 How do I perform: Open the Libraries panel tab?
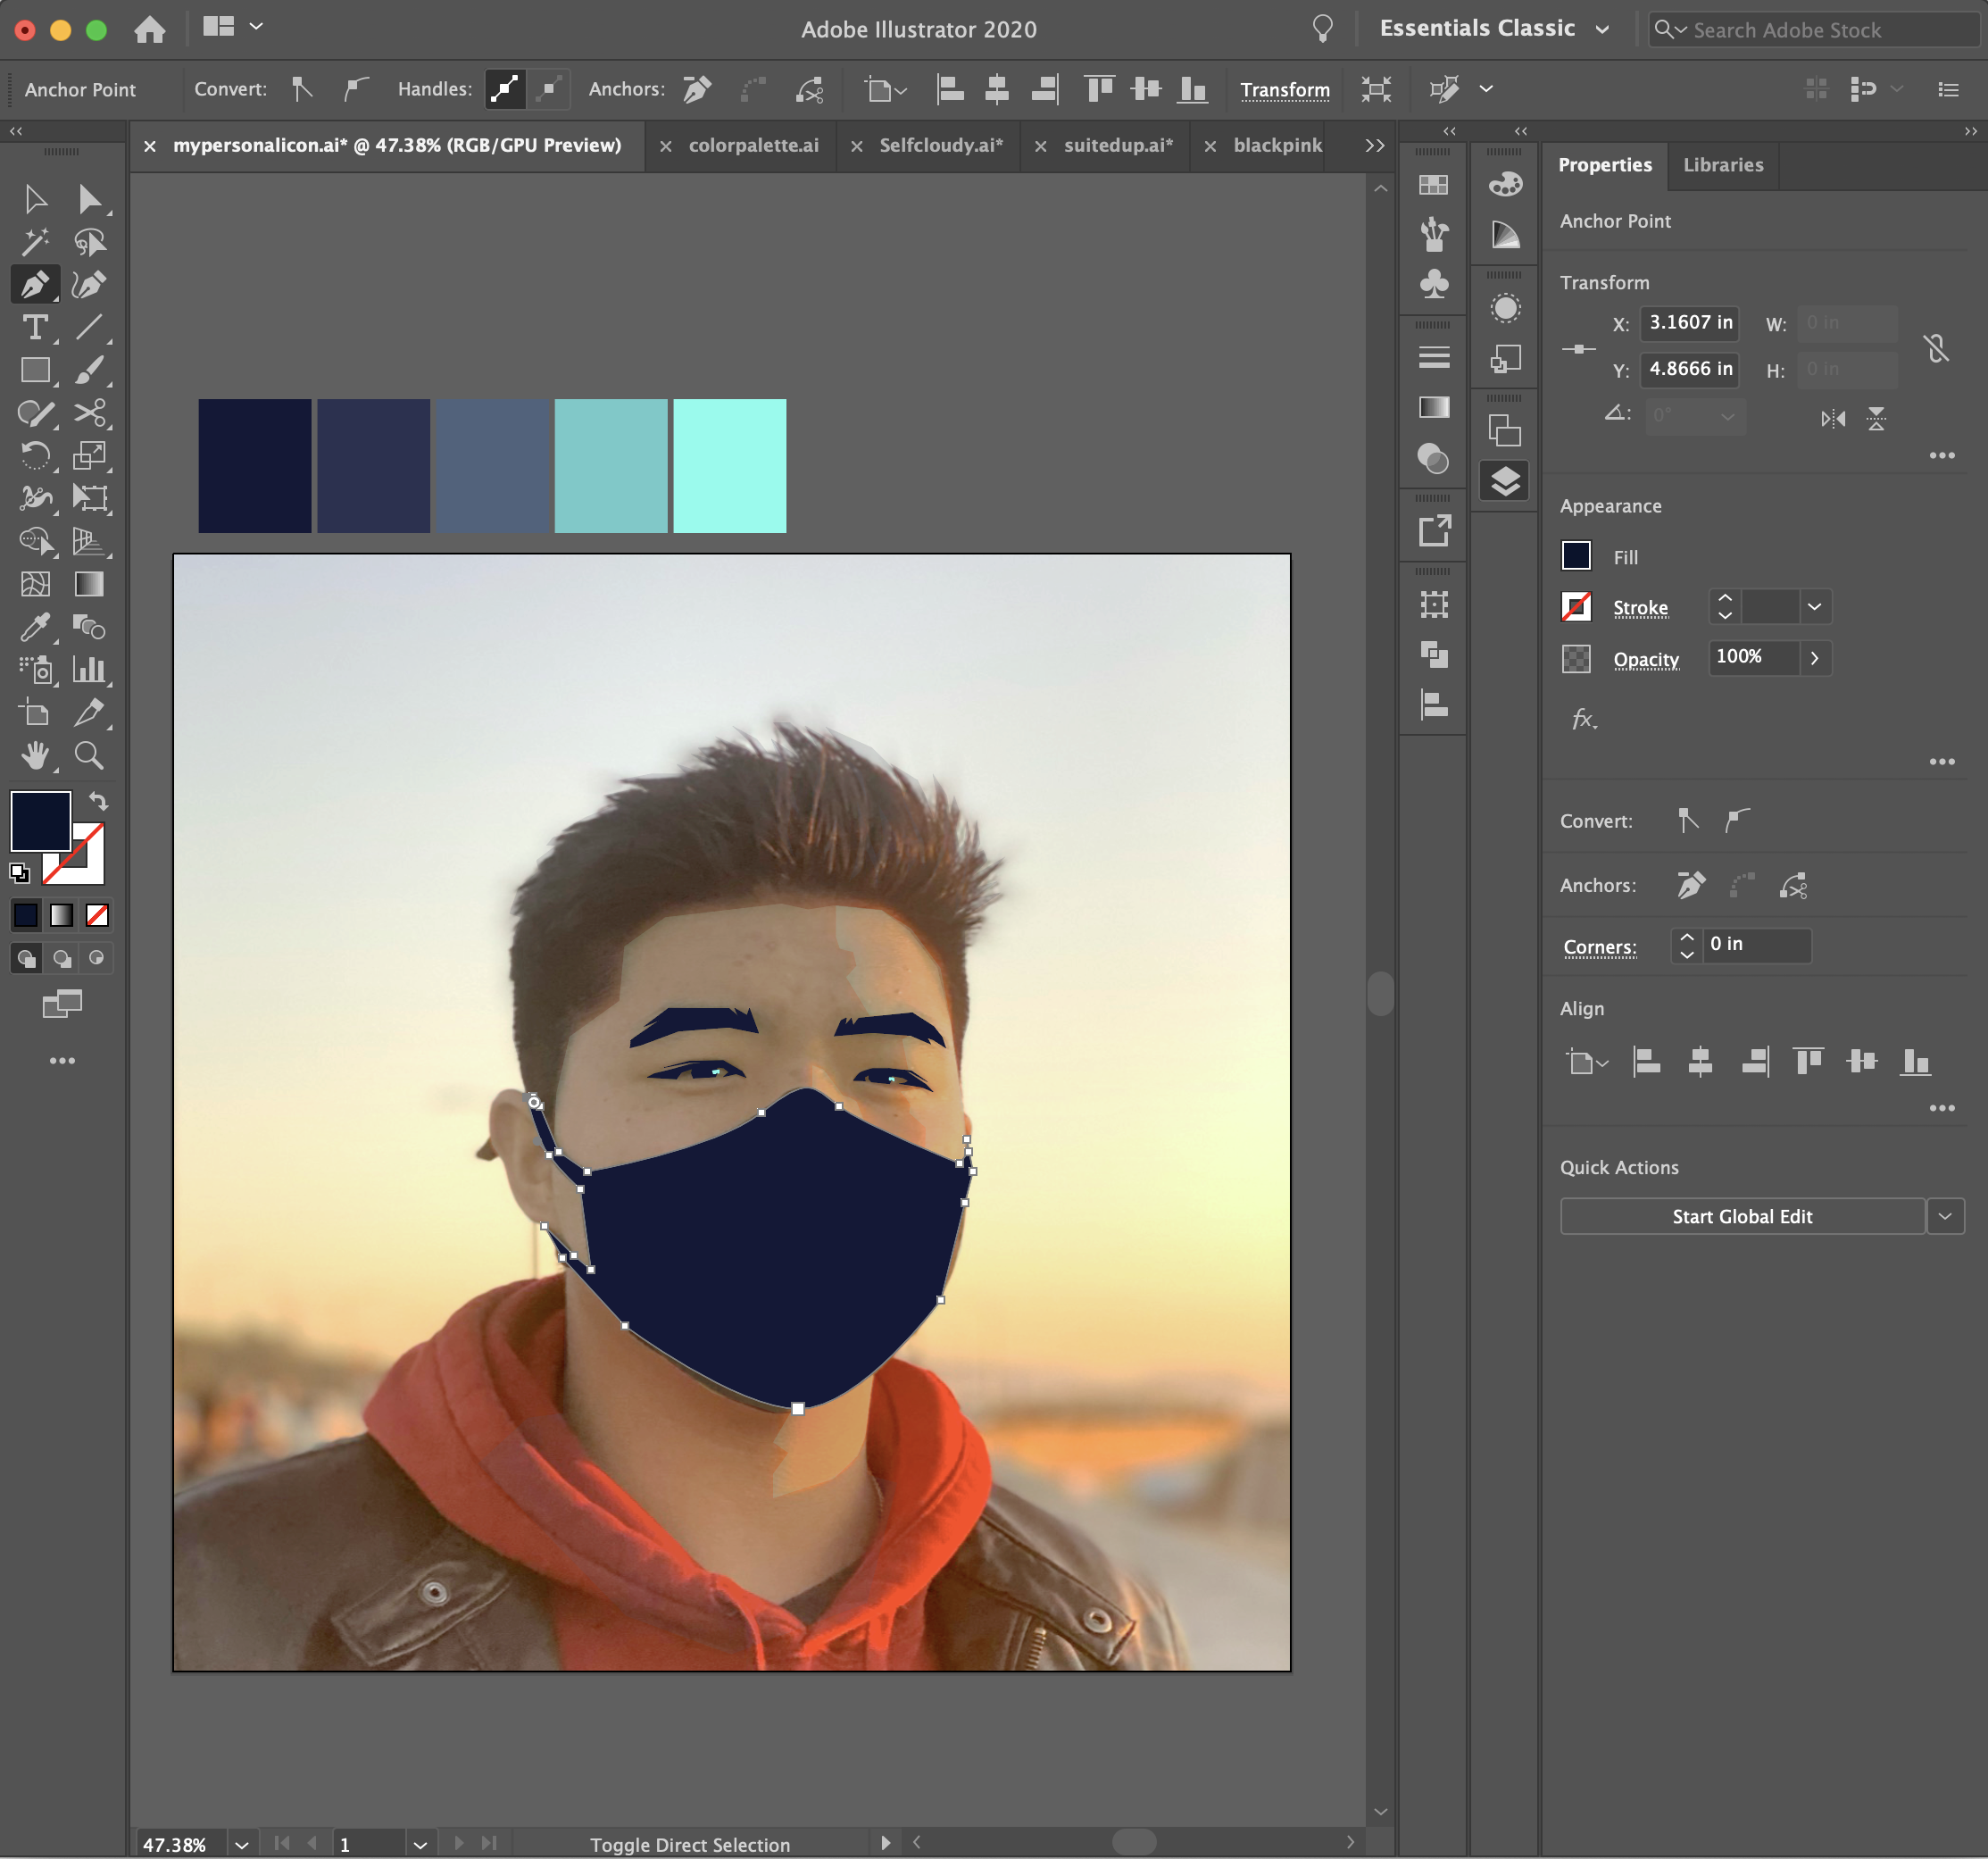pyautogui.click(x=1723, y=165)
